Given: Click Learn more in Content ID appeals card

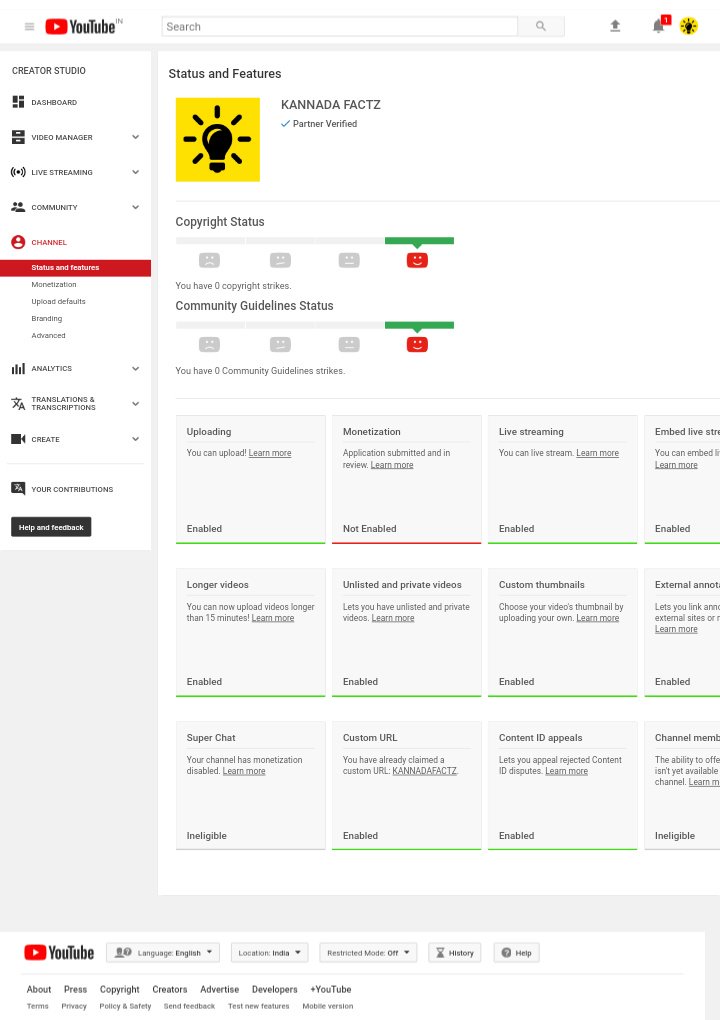Looking at the screenshot, I should coord(567,771).
